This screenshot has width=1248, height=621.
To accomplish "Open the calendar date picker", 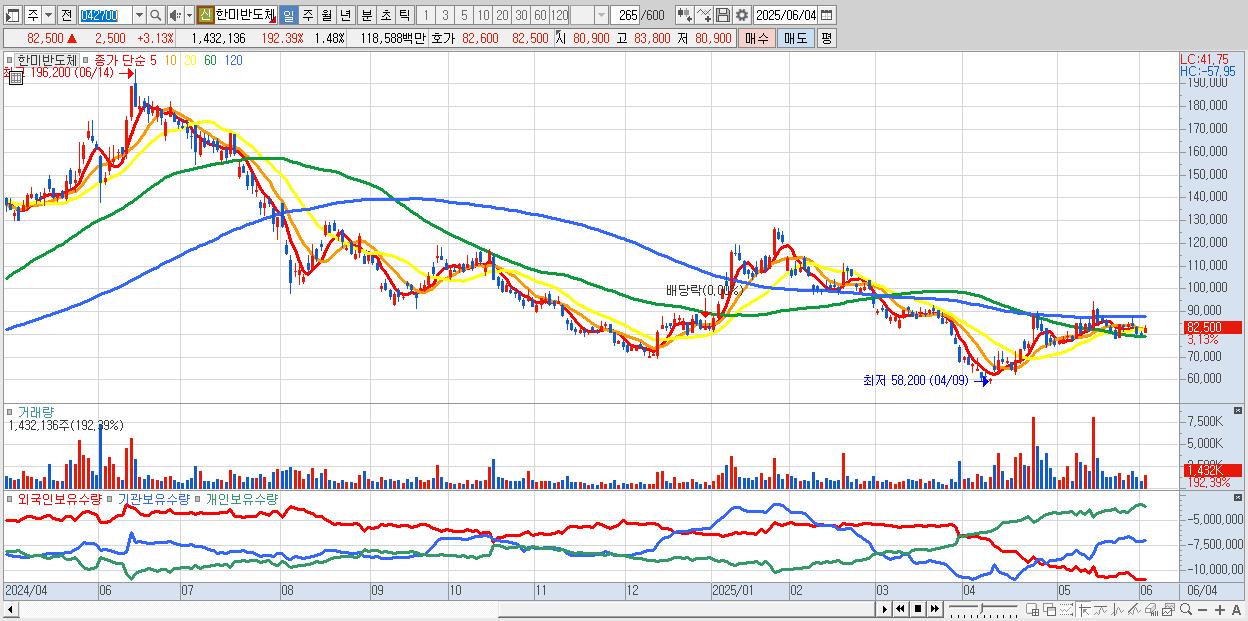I will click(827, 15).
